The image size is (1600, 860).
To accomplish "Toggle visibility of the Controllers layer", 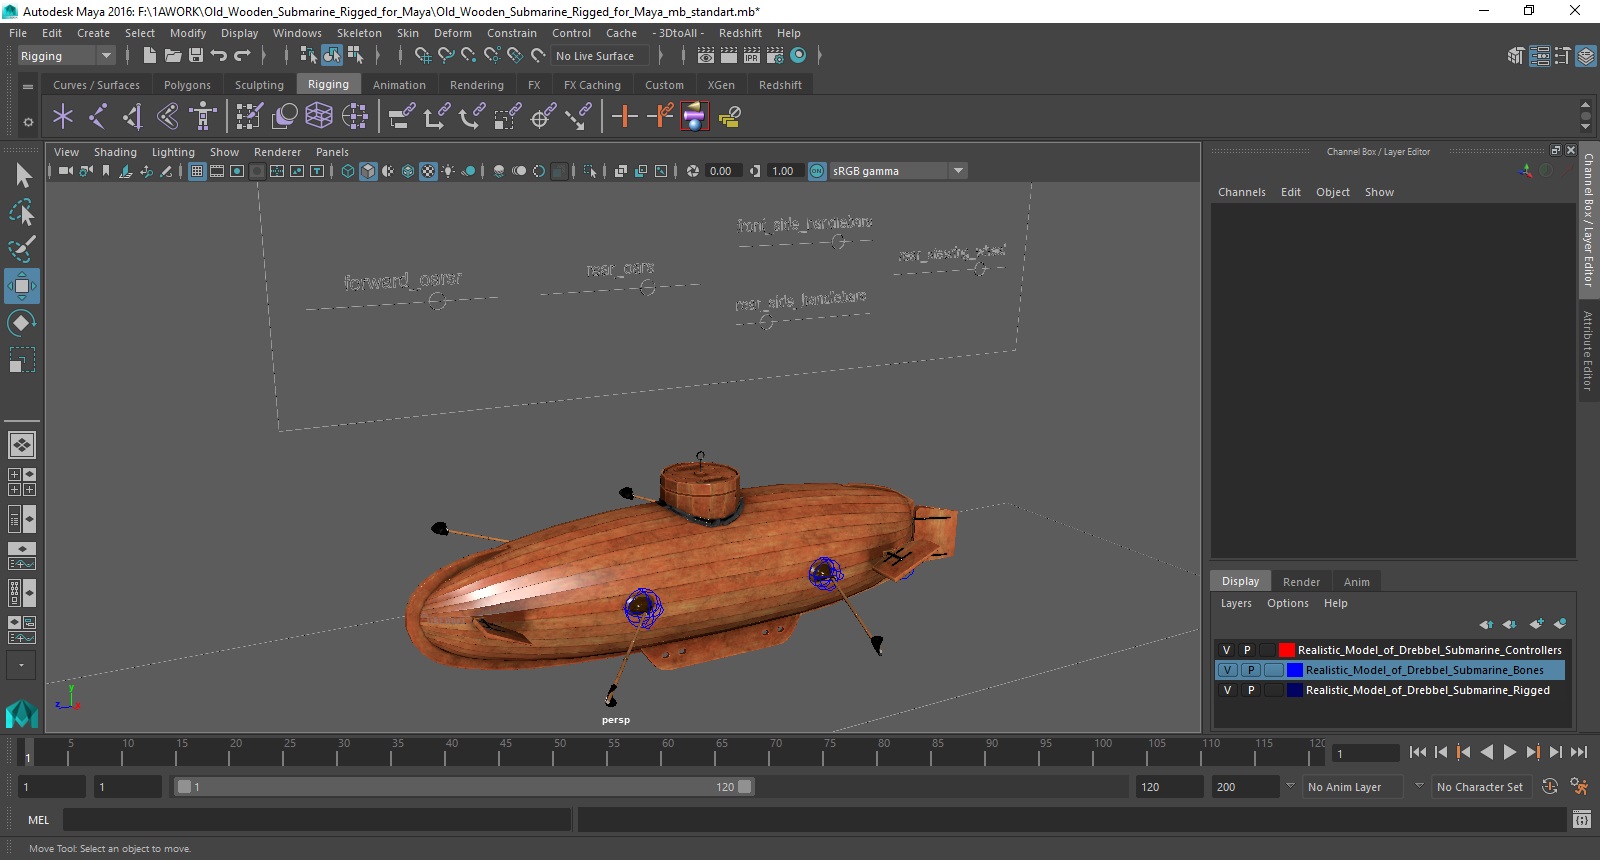I will [x=1227, y=650].
